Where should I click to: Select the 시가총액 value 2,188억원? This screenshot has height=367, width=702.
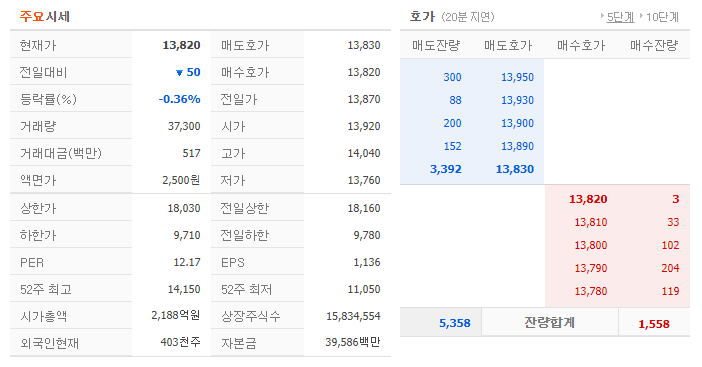(176, 315)
